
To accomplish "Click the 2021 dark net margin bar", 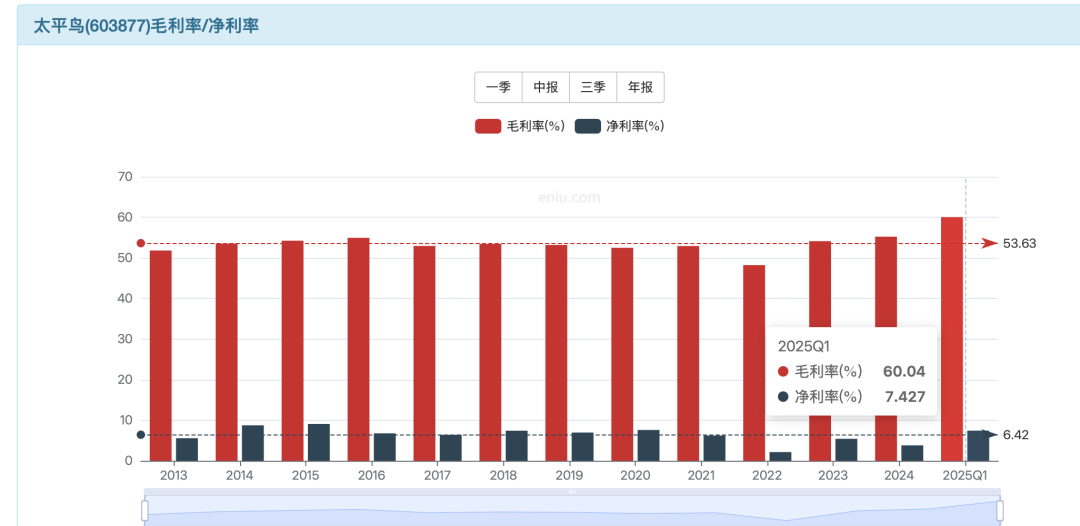I will 714,448.
